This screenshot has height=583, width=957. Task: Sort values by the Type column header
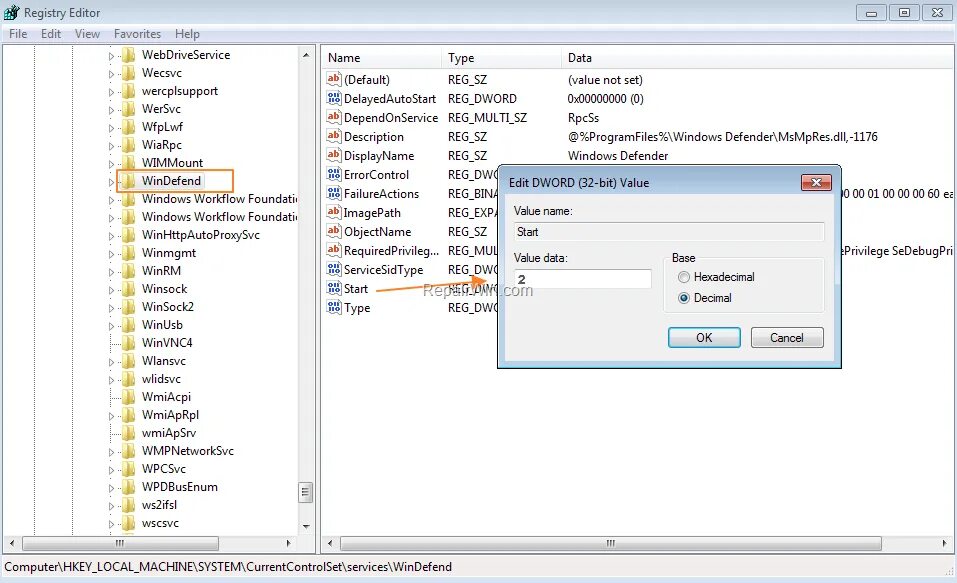click(500, 58)
